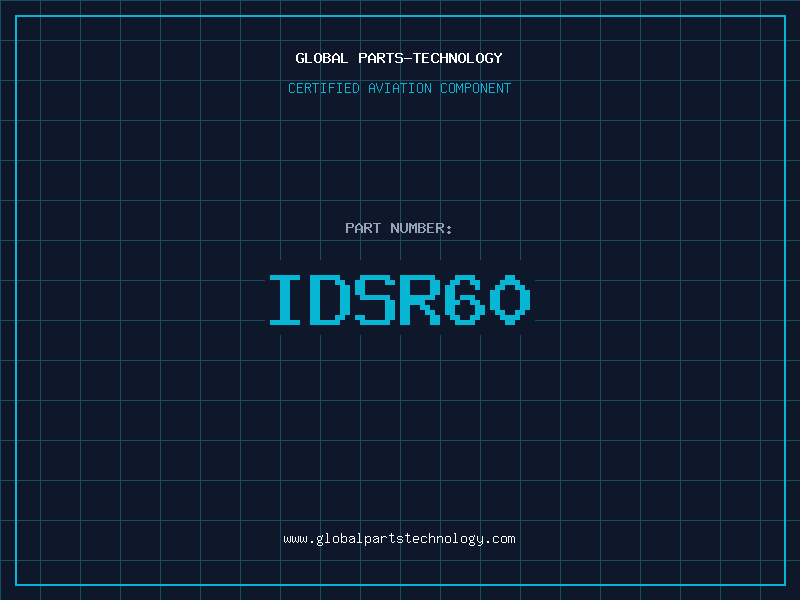Click the digit 6 in the part number
Viewport: 800px width, 600px height.
tap(465, 299)
